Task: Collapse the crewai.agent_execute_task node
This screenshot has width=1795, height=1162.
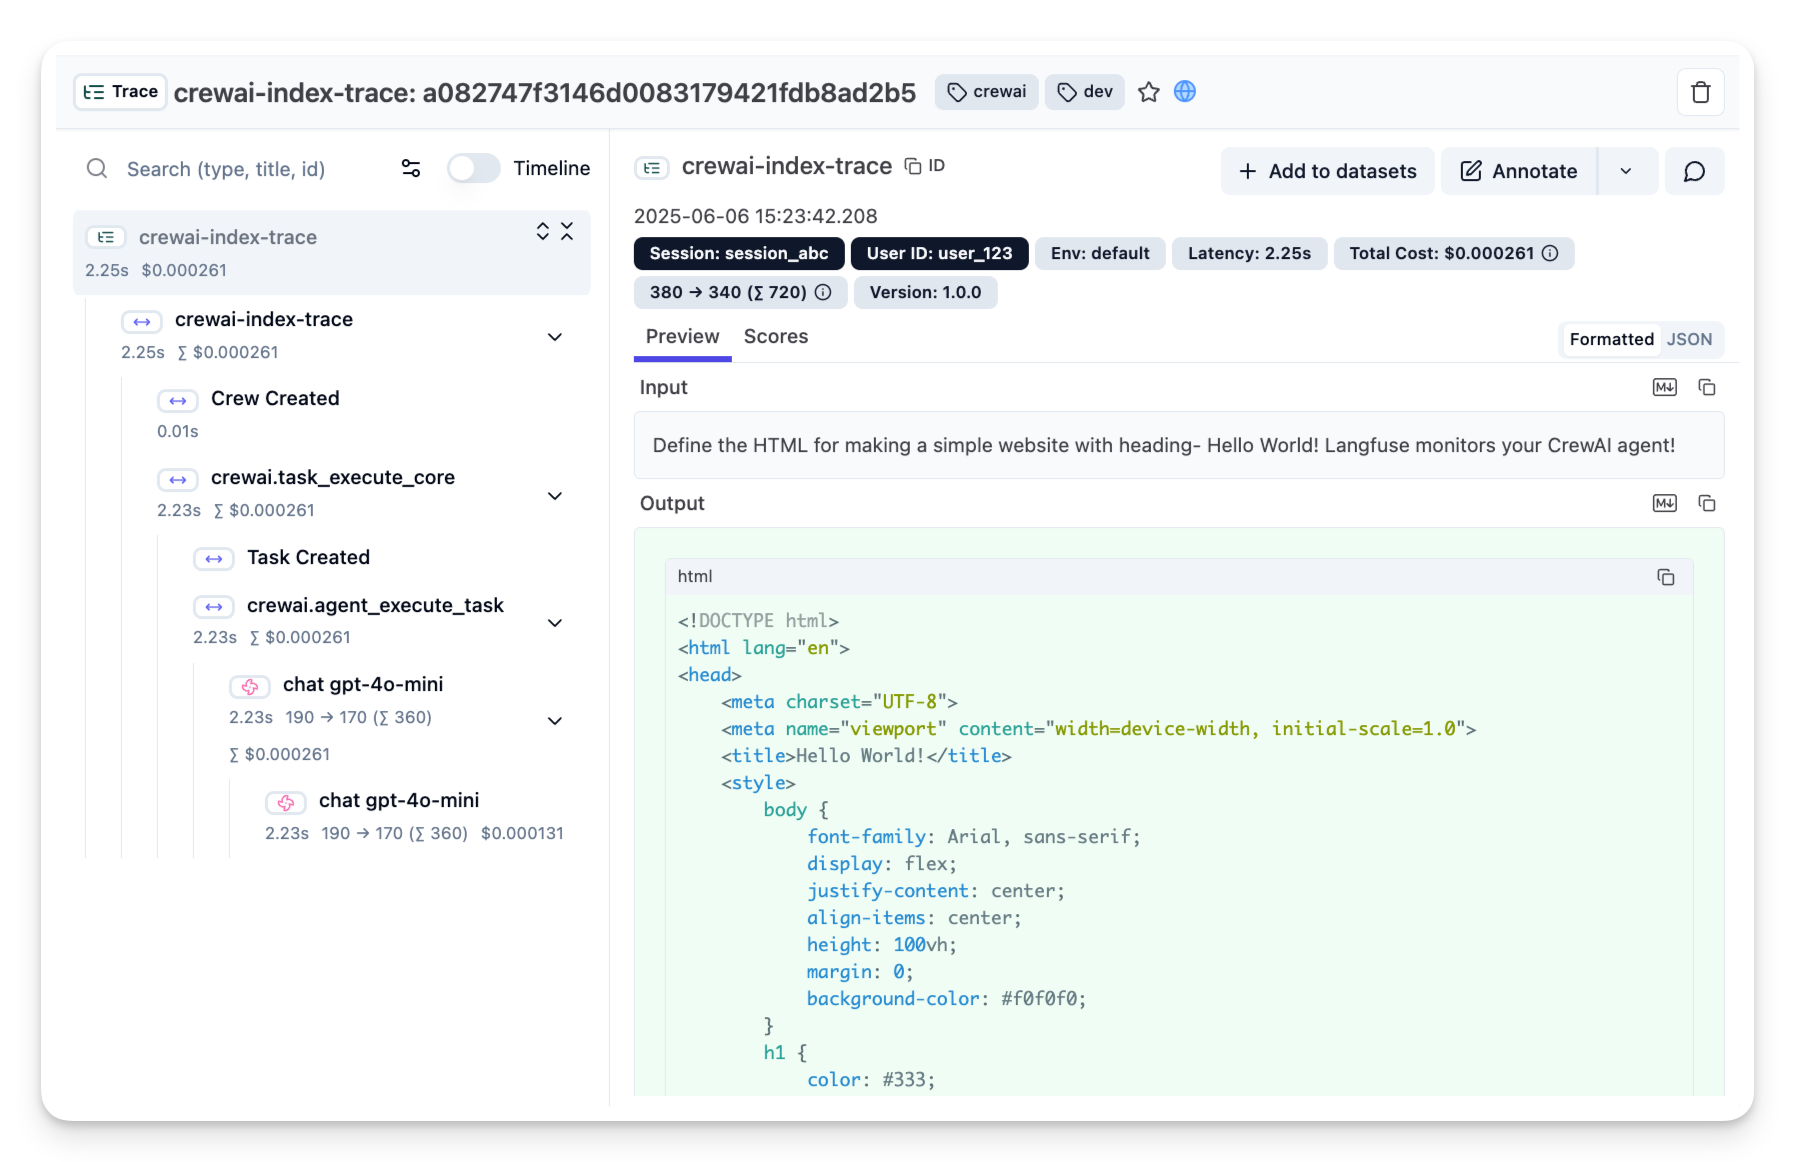Action: 555,623
